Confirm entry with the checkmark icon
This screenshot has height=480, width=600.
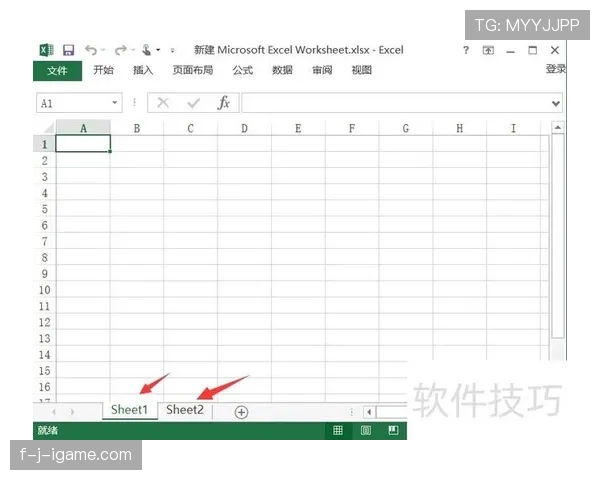point(194,103)
